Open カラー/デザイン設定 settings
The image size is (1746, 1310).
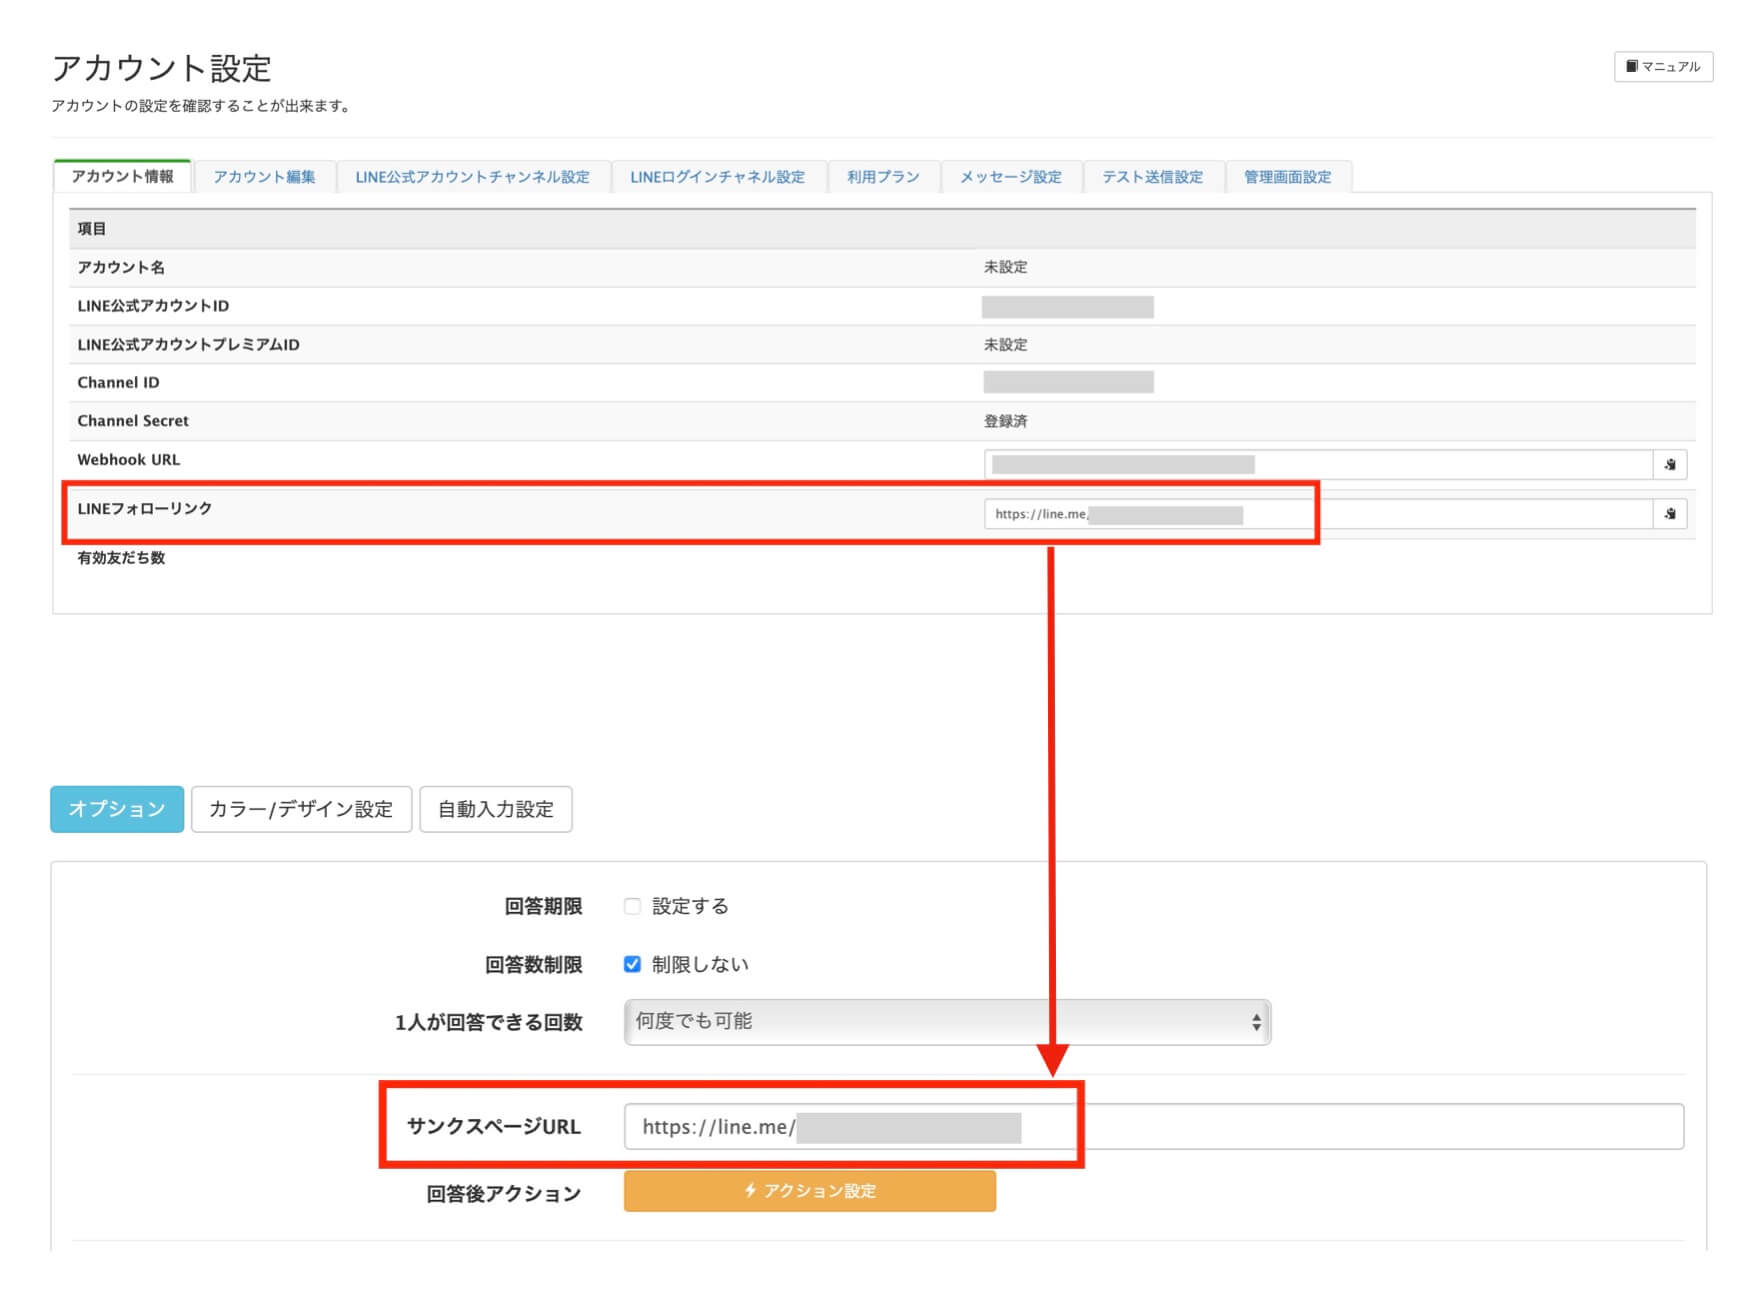(301, 809)
